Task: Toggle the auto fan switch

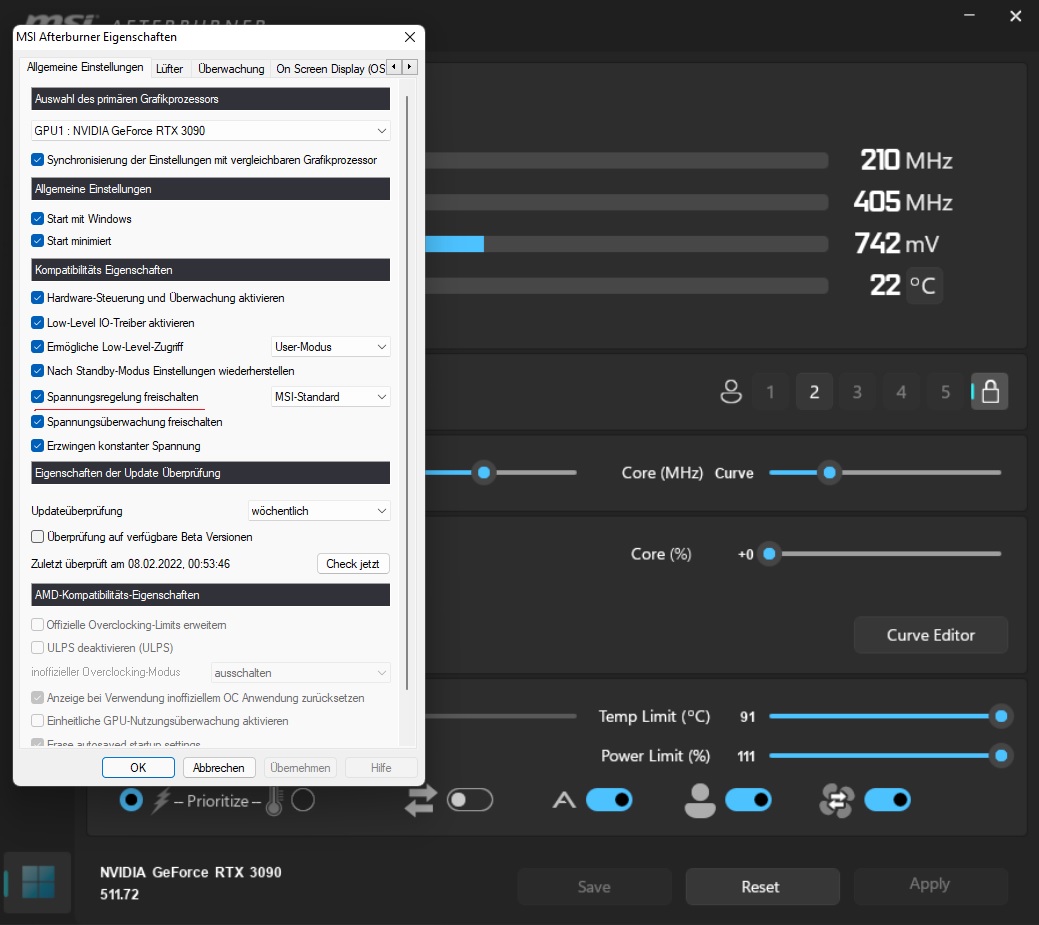Action: [609, 800]
